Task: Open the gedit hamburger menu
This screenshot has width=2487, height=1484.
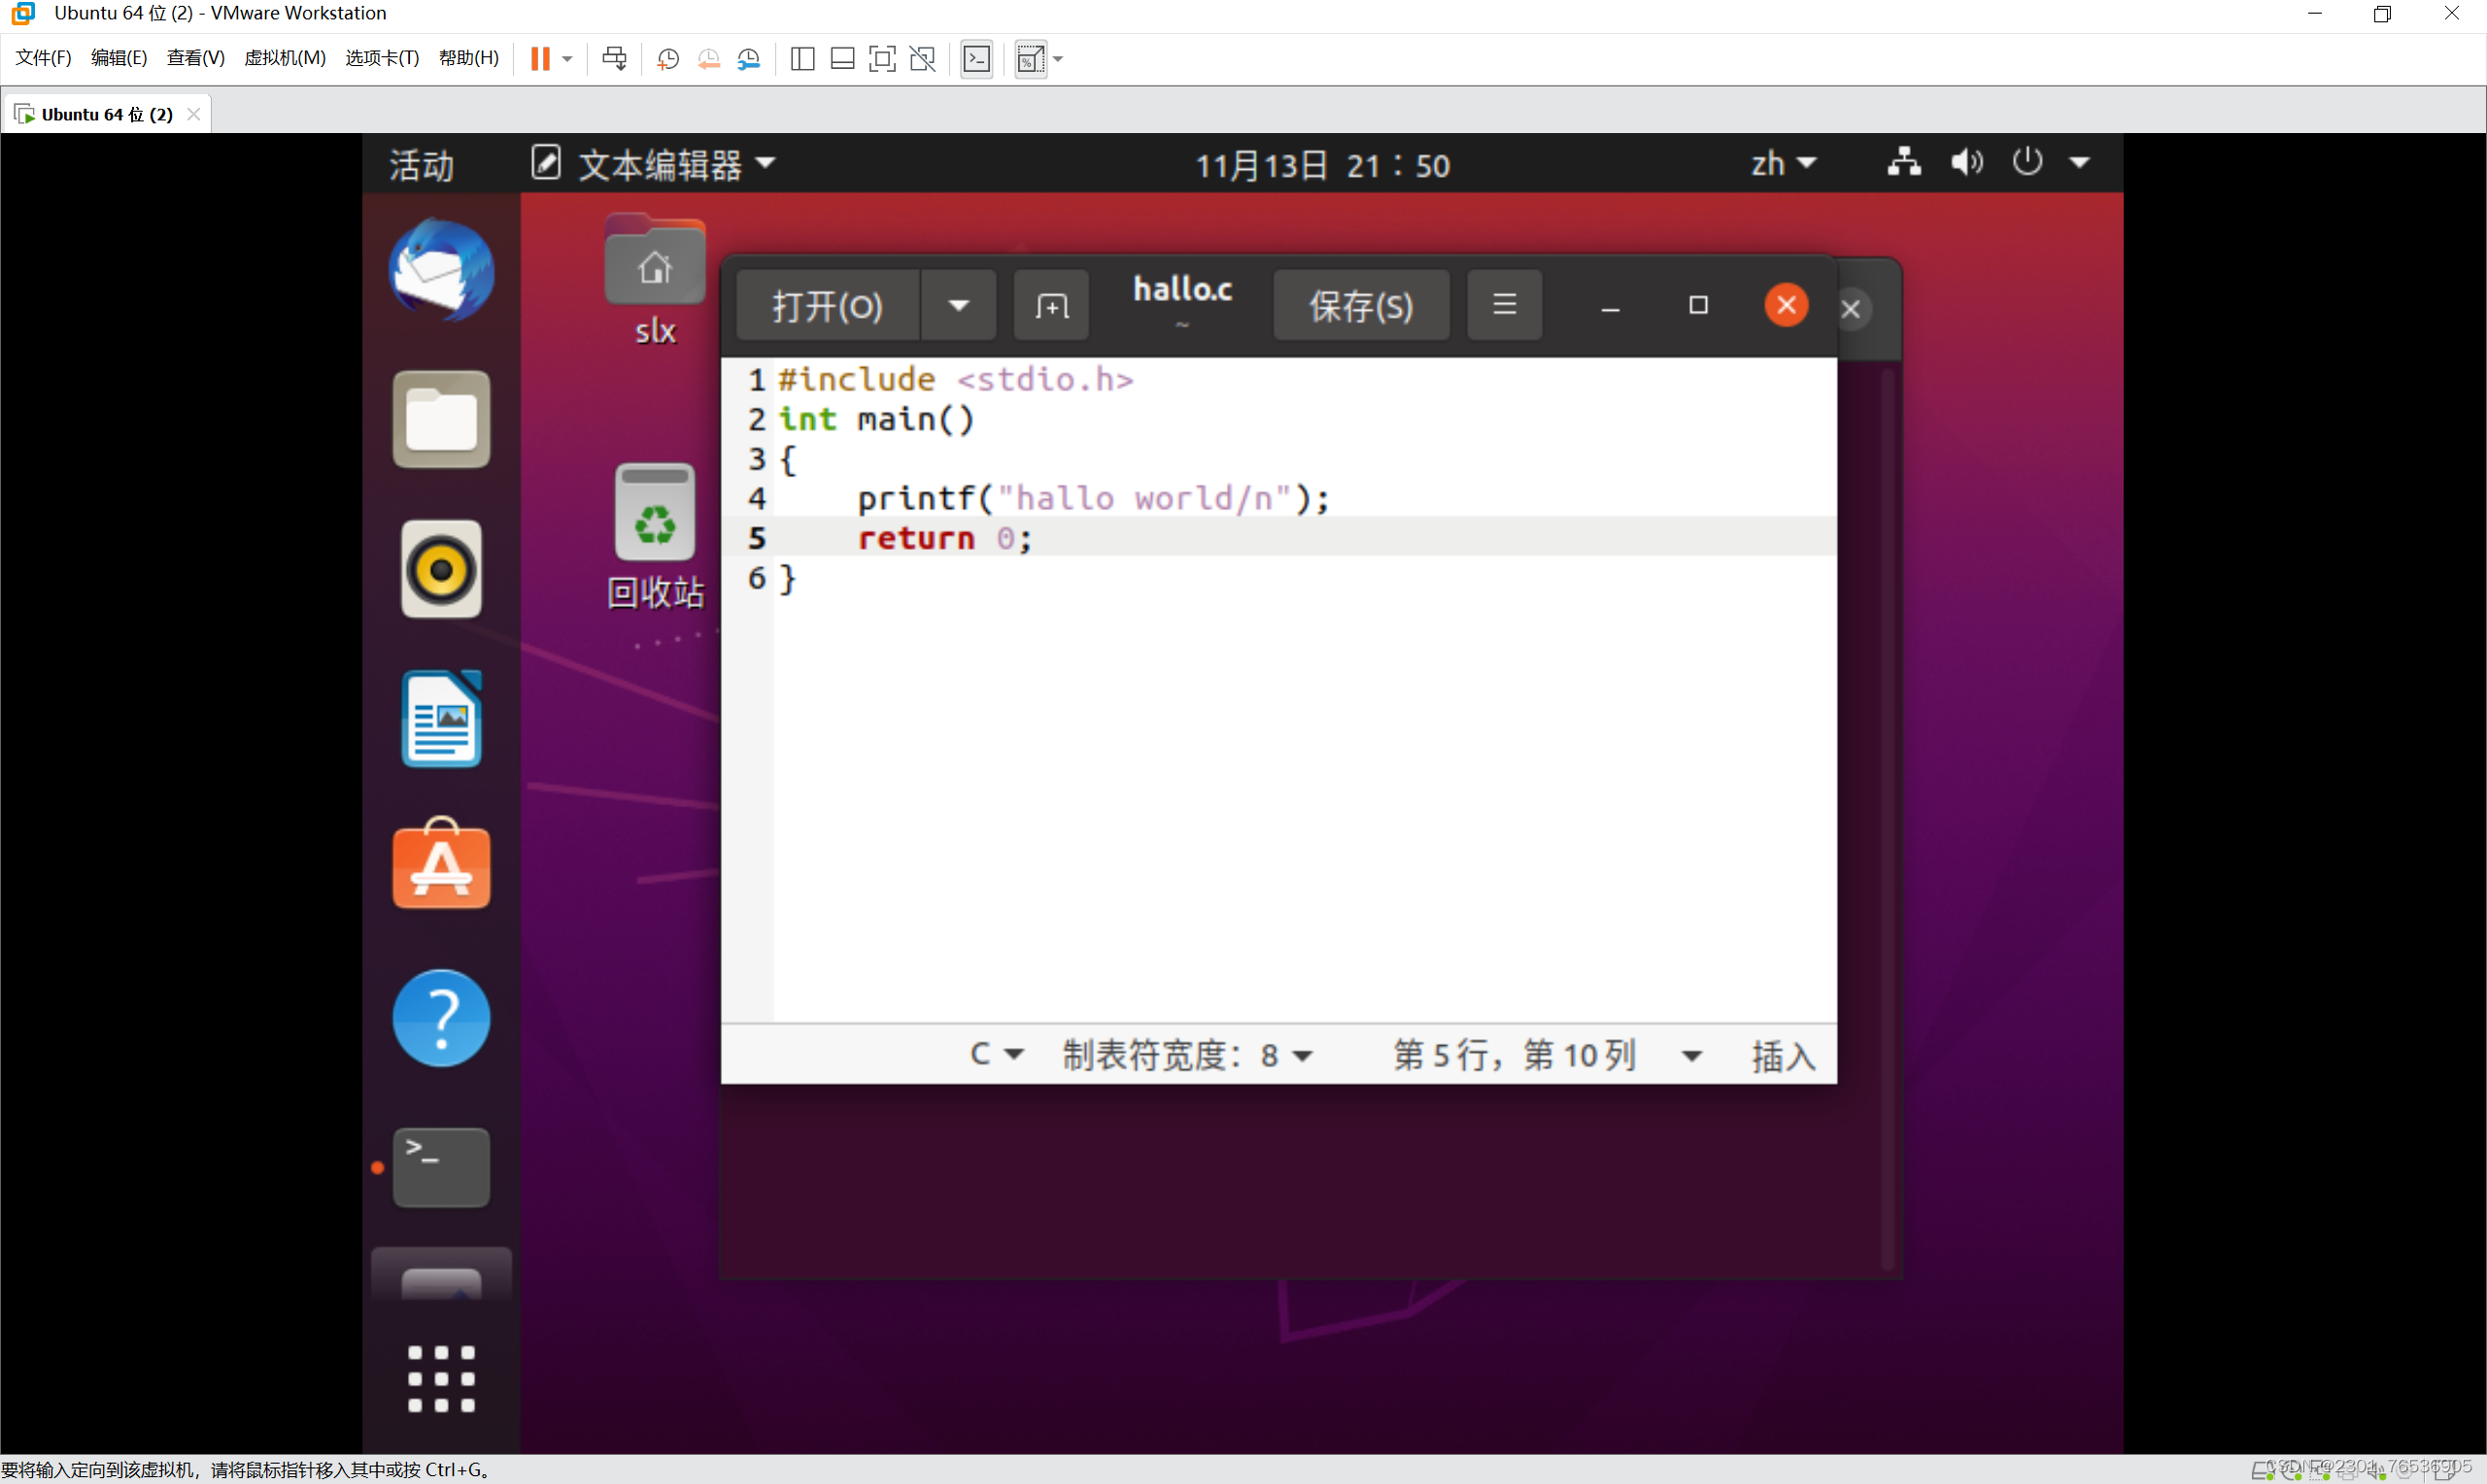Action: pos(1504,304)
